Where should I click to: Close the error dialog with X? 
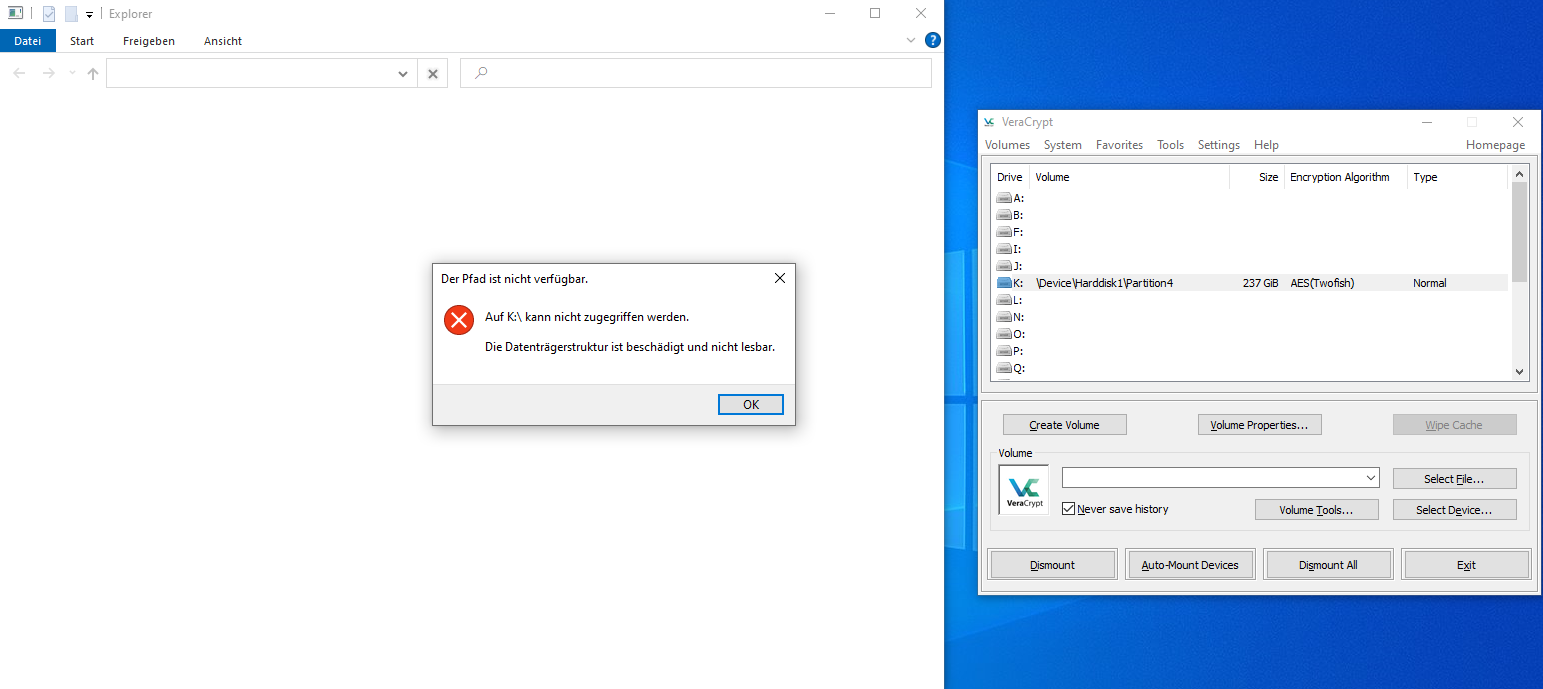click(780, 278)
